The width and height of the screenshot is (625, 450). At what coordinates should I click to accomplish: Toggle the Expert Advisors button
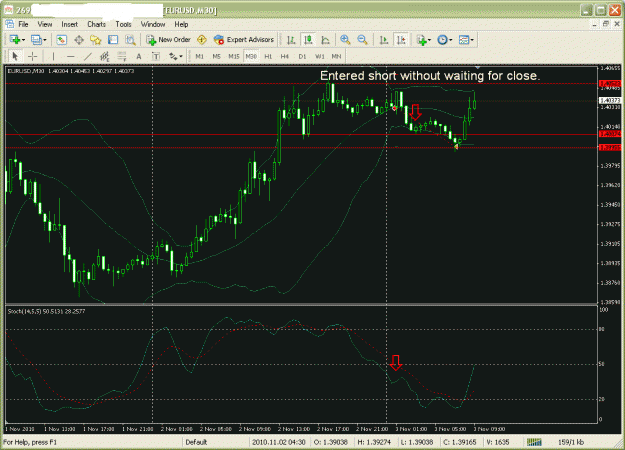pos(244,39)
